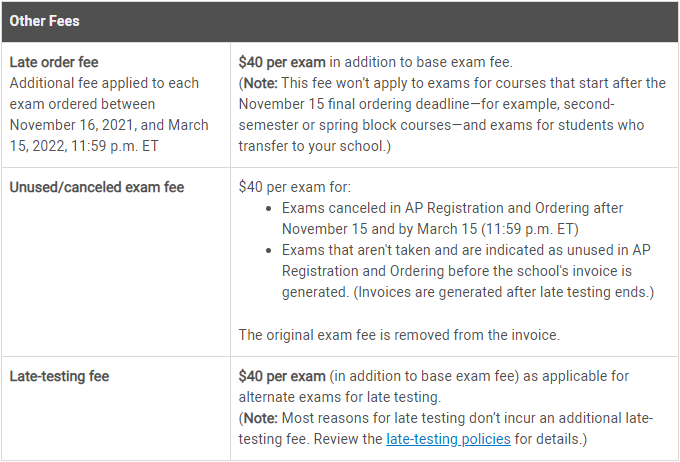This screenshot has width=680, height=462.
Task: Click the bold $40 per exam late order text
Action: tap(282, 62)
